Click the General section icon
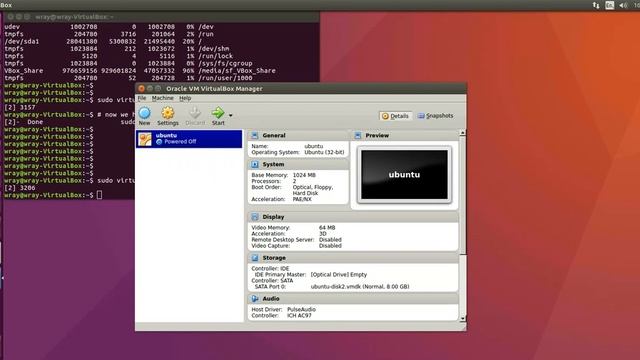The height and width of the screenshot is (360, 640). pyautogui.click(x=255, y=136)
